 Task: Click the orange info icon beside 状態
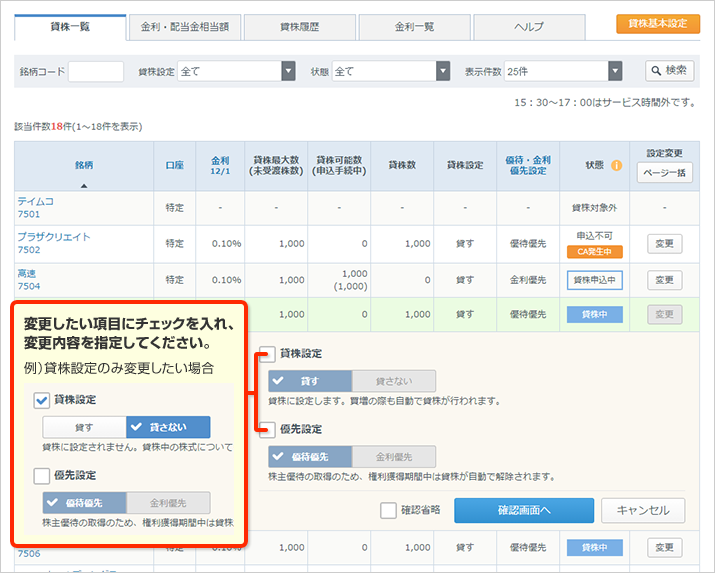tap(617, 165)
